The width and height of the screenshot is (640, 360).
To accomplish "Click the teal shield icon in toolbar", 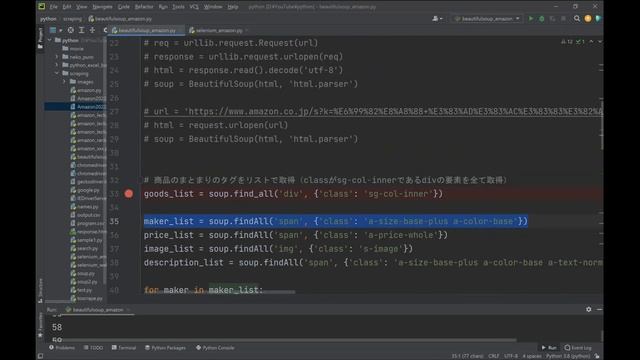I will coord(598,19).
